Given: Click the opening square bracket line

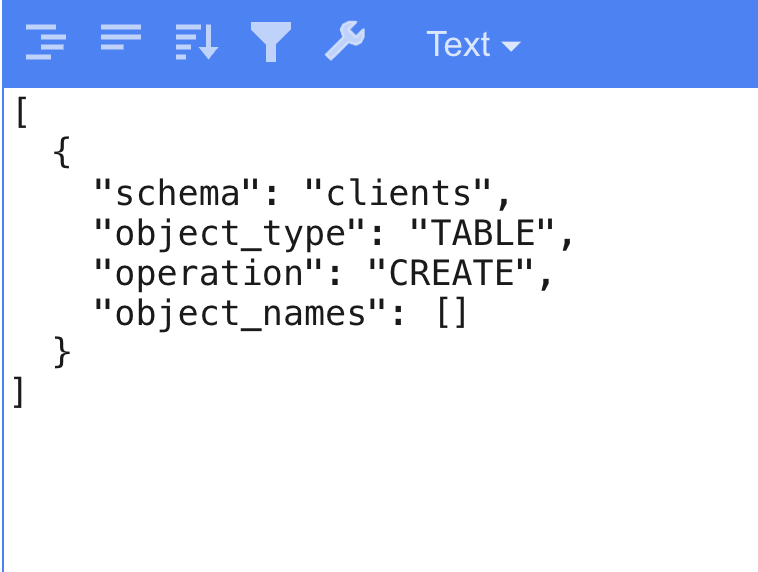Looking at the screenshot, I should click(21, 113).
